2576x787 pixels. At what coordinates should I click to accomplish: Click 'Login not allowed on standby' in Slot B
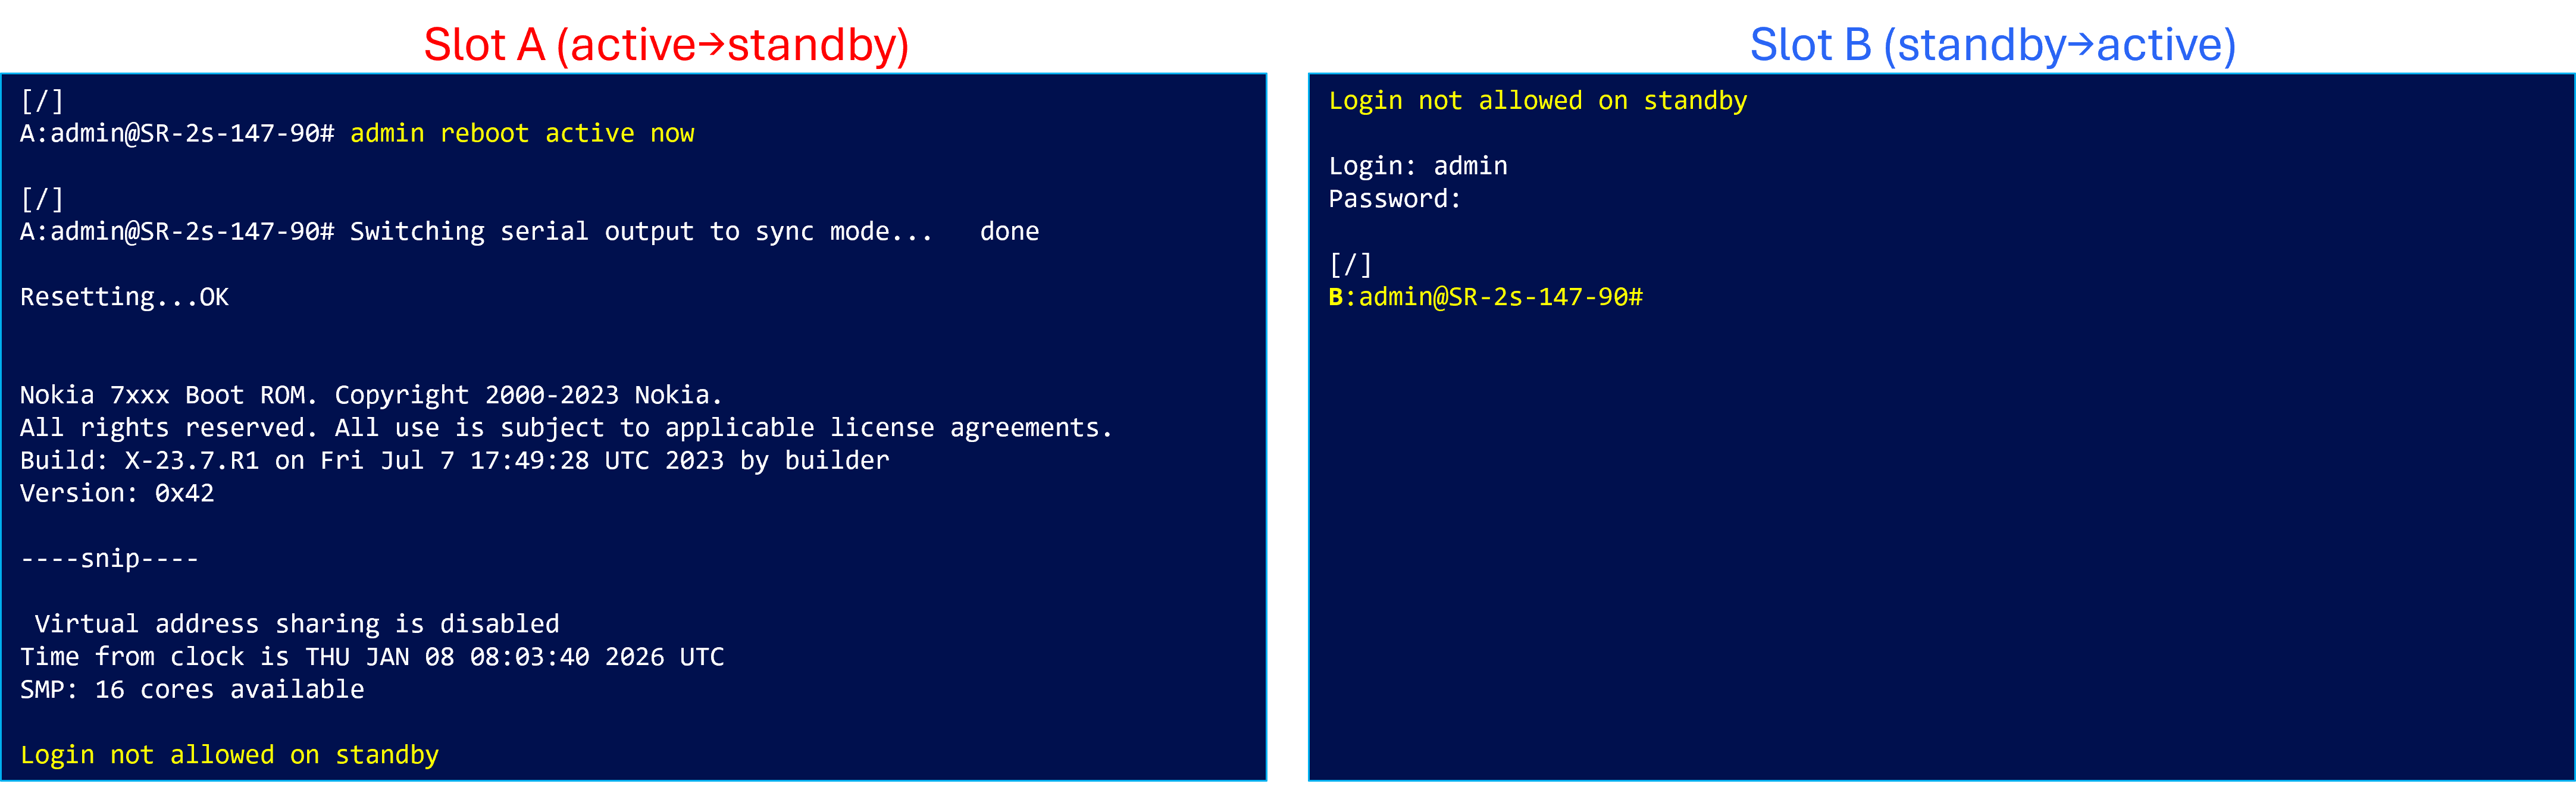pyautogui.click(x=1537, y=101)
